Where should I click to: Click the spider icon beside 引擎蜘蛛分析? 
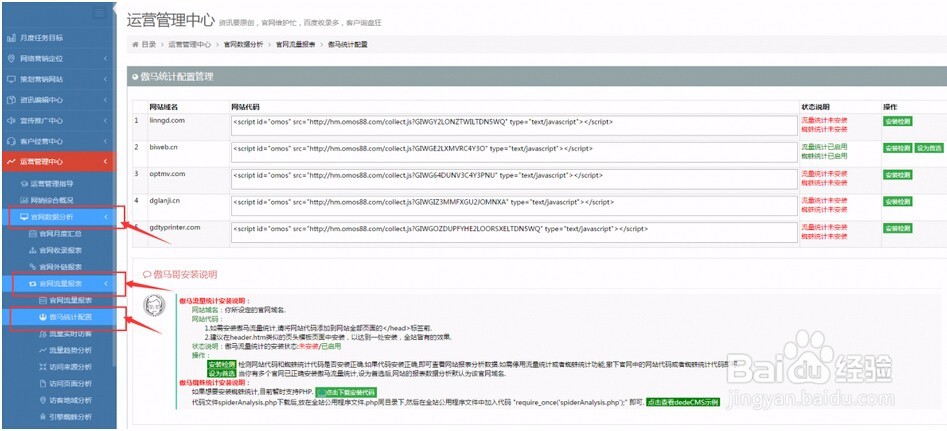click(x=42, y=417)
